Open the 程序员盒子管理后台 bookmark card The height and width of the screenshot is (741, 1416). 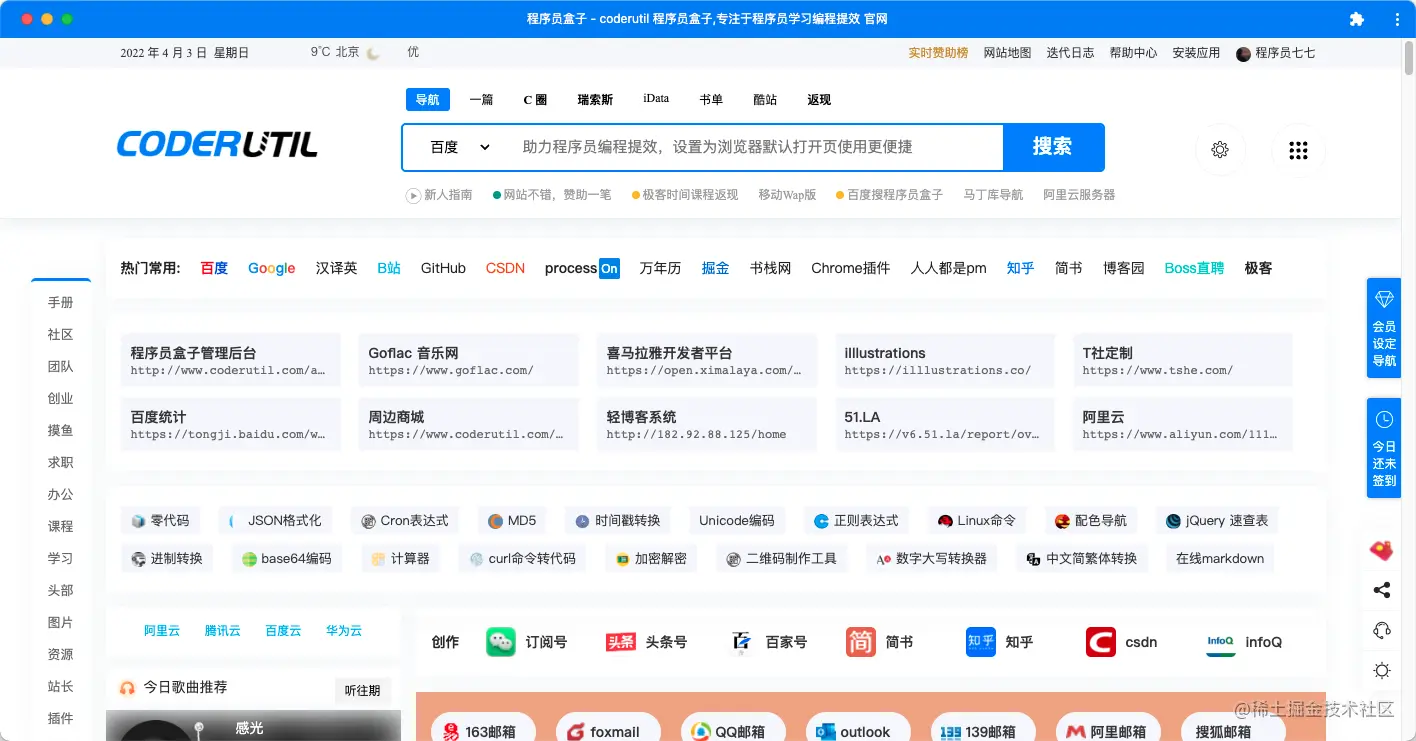point(231,360)
